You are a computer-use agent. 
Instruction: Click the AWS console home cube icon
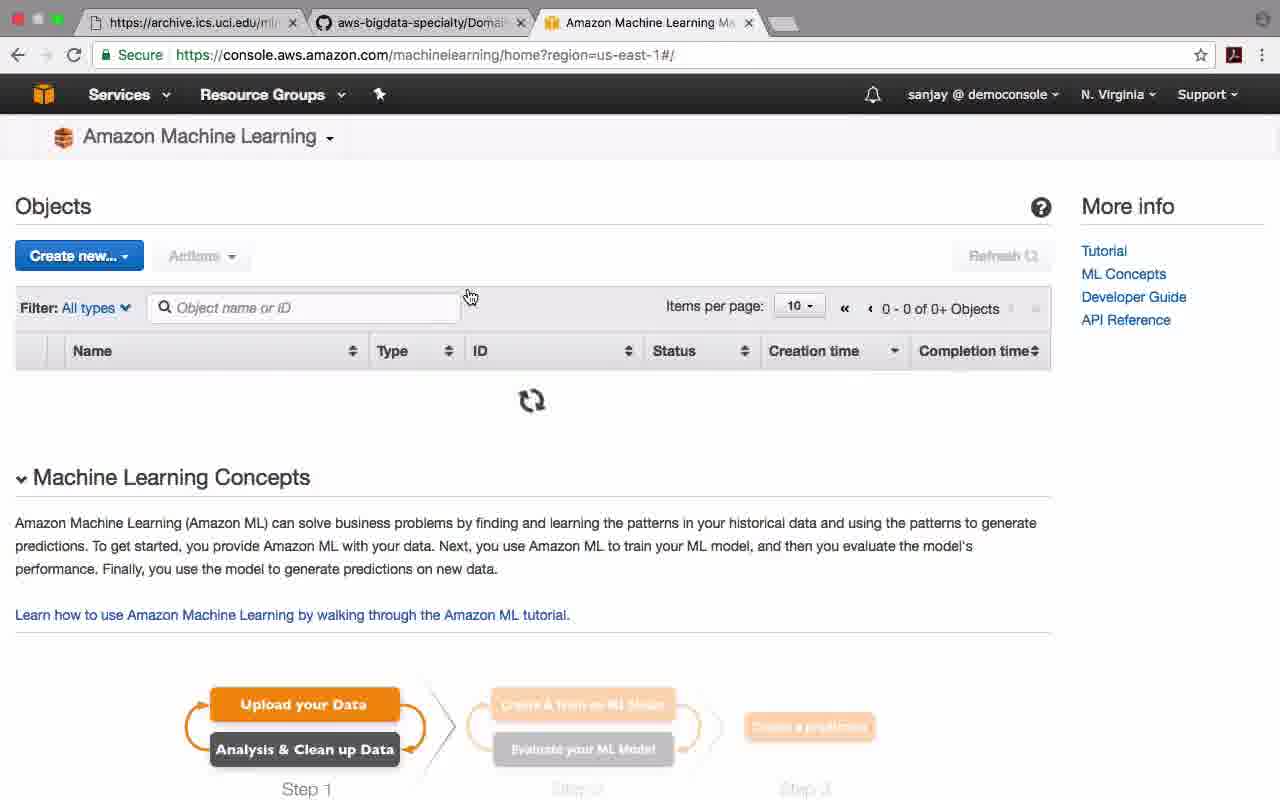pos(43,94)
